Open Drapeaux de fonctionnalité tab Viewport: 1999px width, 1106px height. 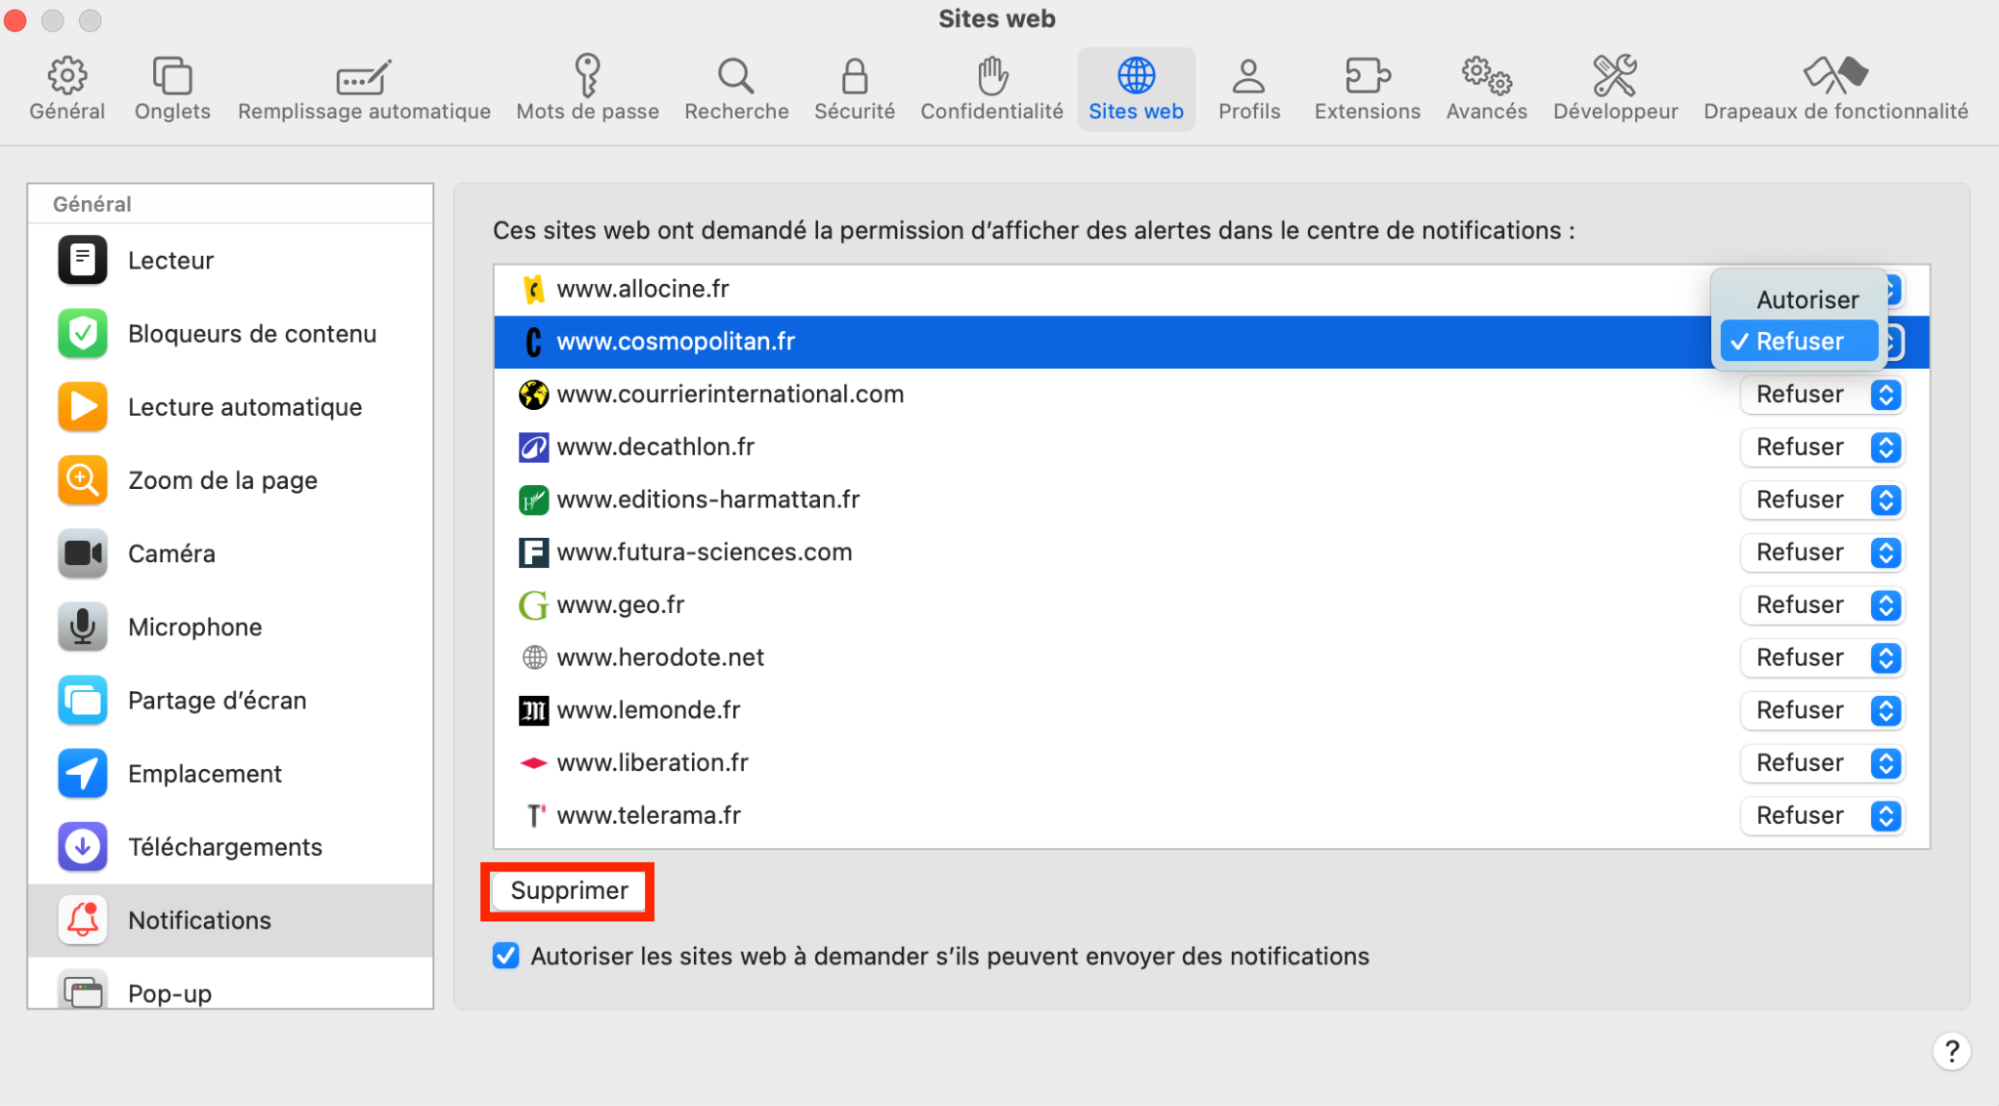coord(1835,88)
